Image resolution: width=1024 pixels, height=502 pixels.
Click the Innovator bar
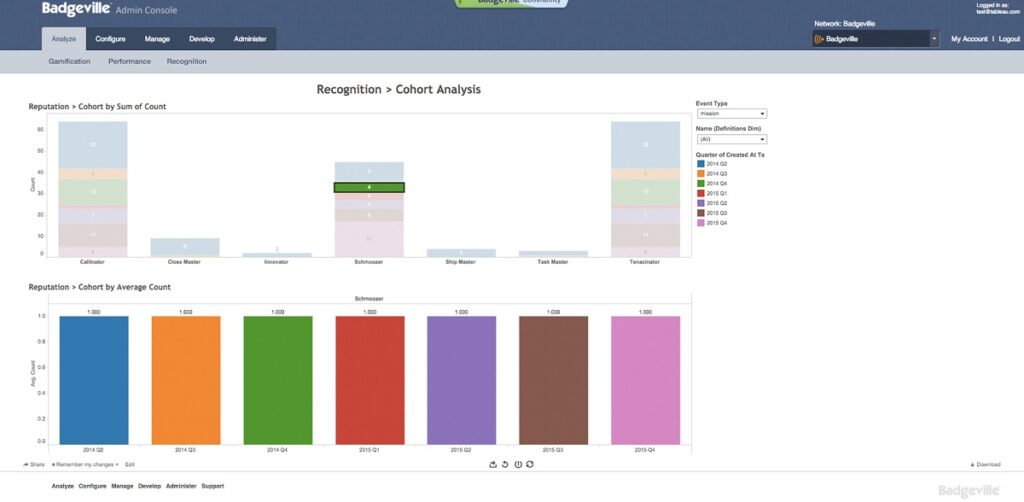click(277, 255)
